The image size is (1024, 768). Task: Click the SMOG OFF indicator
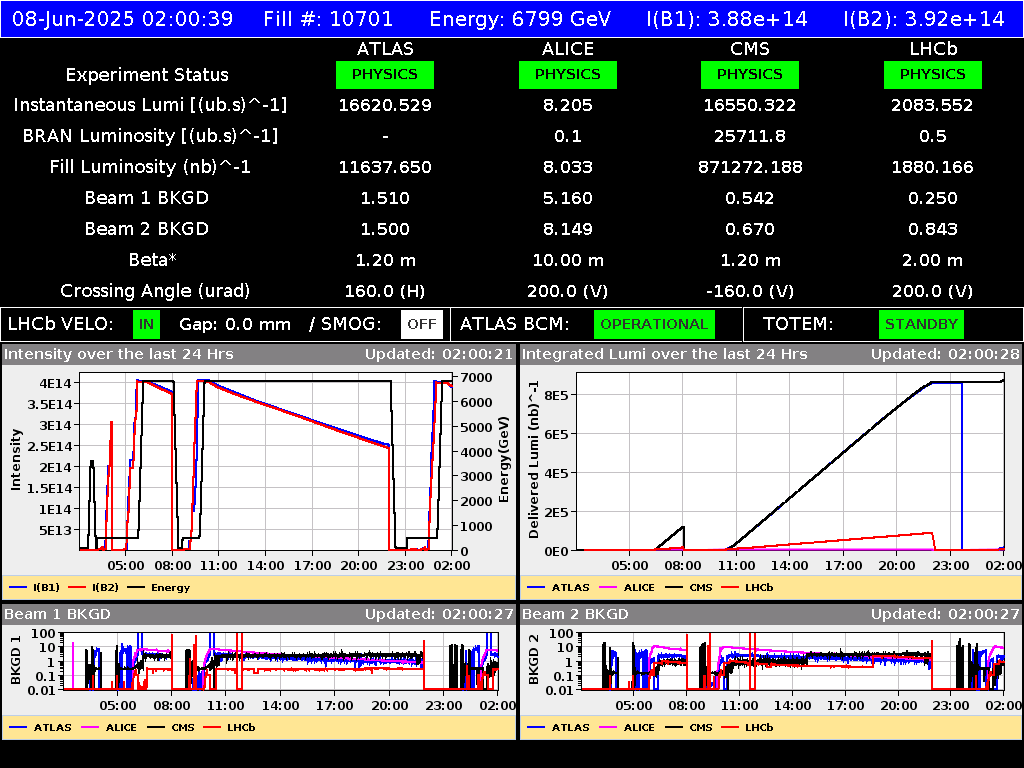(422, 325)
